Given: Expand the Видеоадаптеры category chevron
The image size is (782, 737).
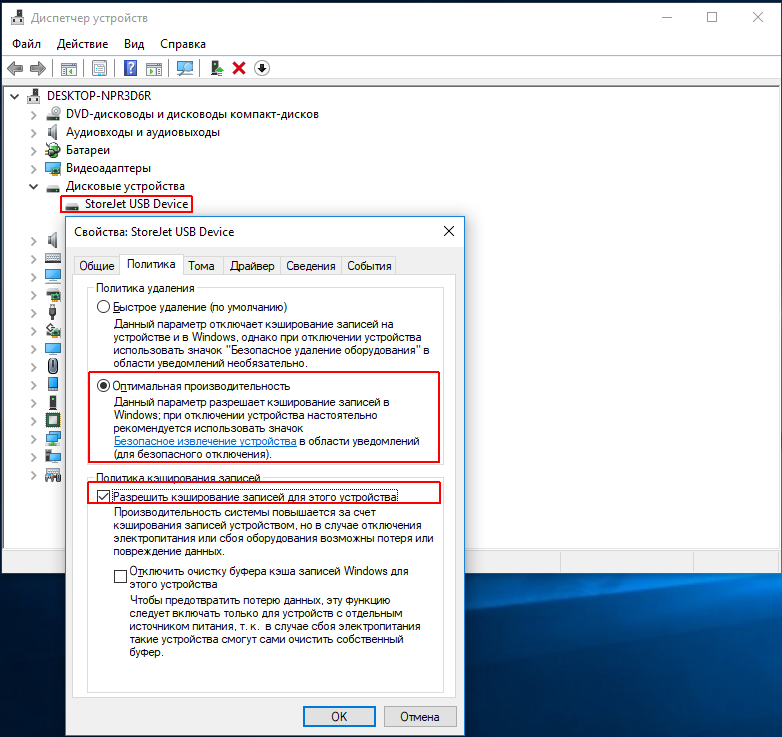Looking at the screenshot, I should click(x=33, y=169).
